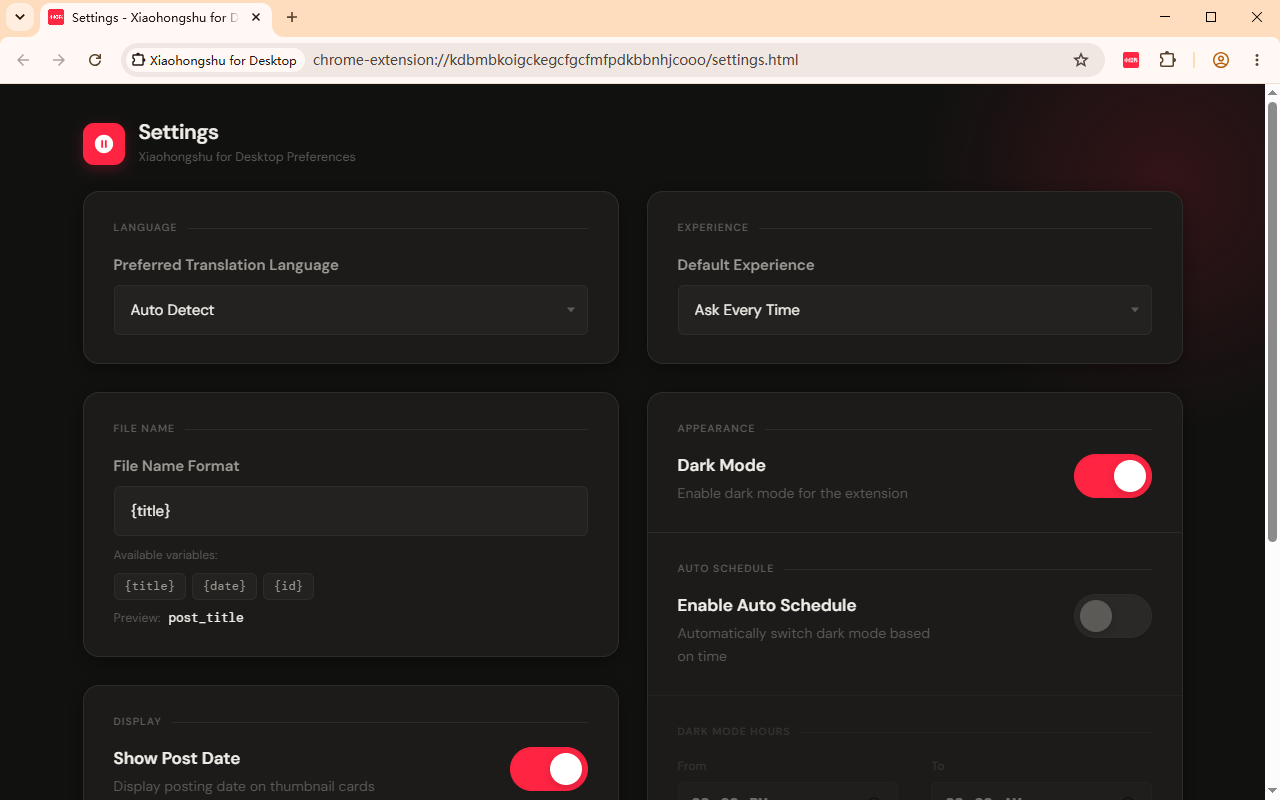Disable the Show Post Date toggle
The width and height of the screenshot is (1280, 800).
click(x=549, y=769)
